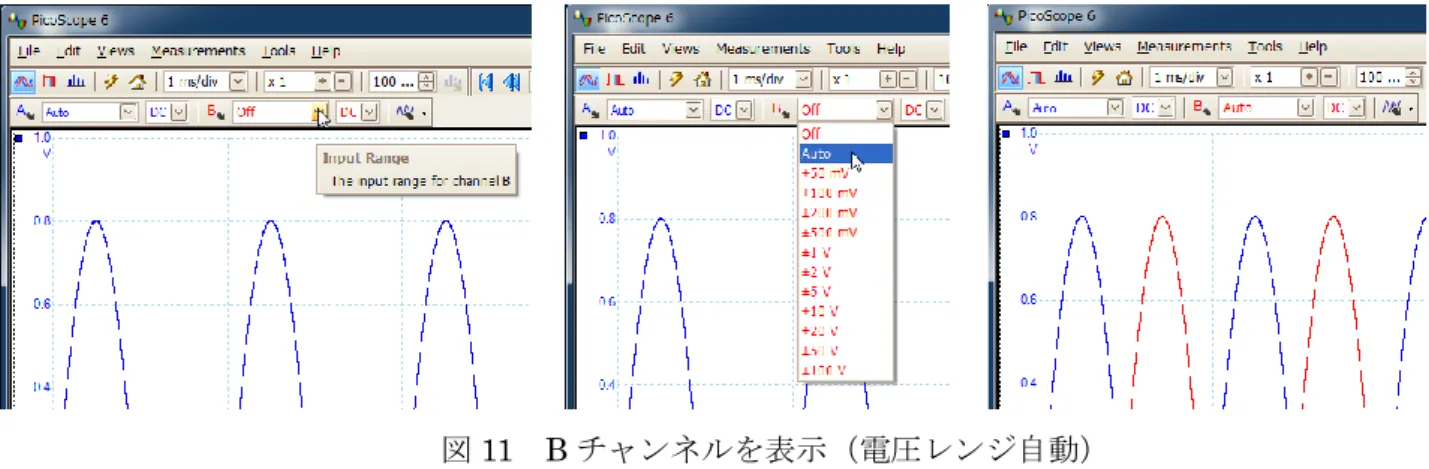1429x469 pixels.
Task: Open Channel B options in right window
Action: pos(1203,107)
